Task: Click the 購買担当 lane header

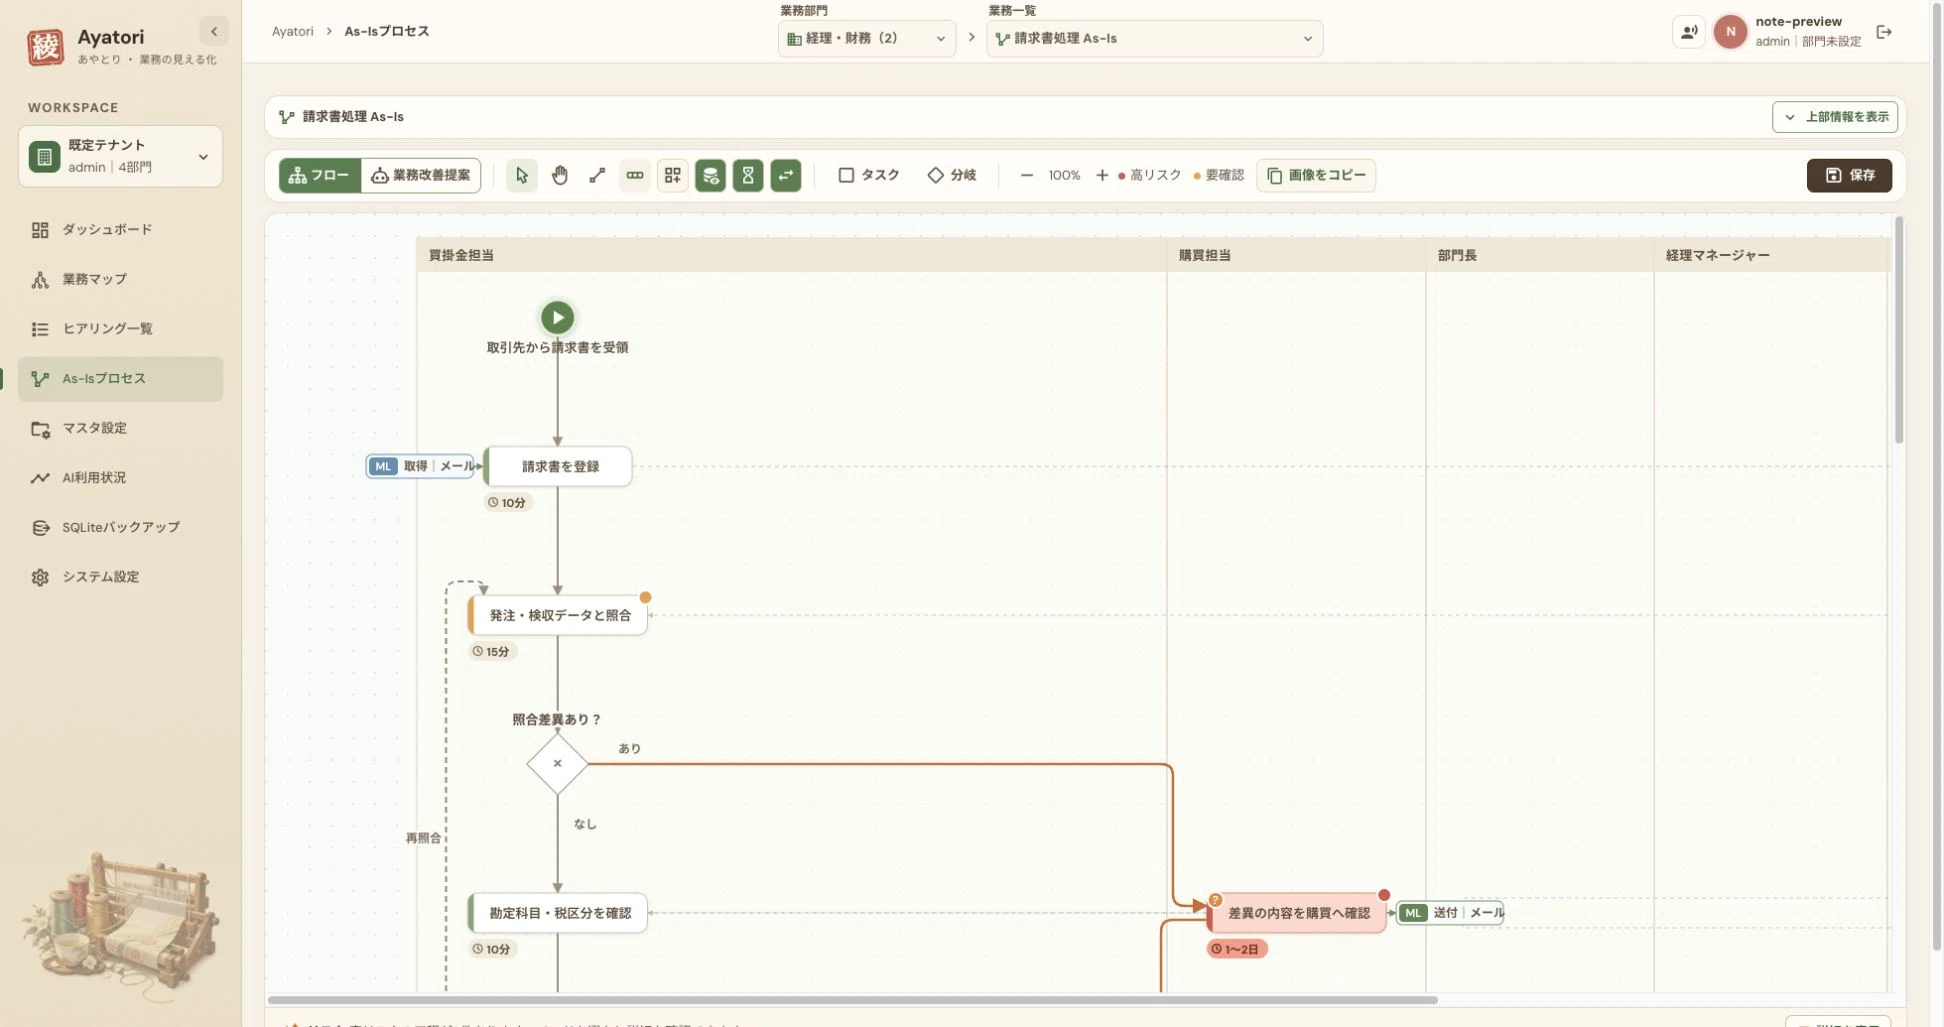Action: point(1296,255)
